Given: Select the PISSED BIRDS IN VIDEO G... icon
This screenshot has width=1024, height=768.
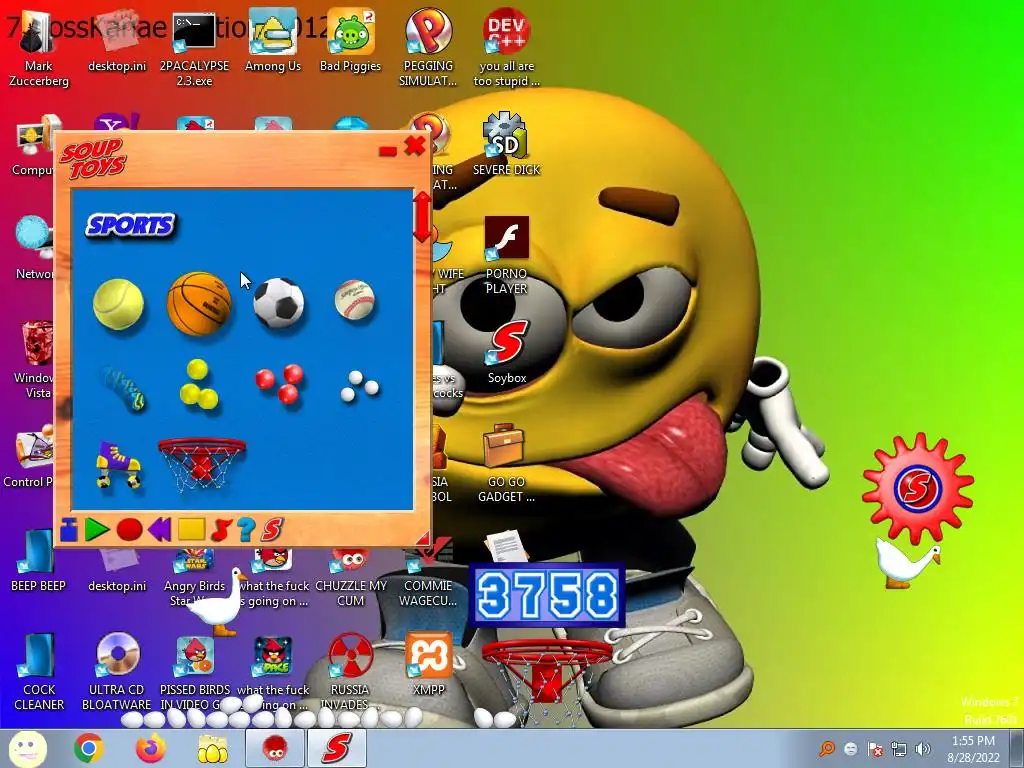Looking at the screenshot, I should tap(195, 671).
